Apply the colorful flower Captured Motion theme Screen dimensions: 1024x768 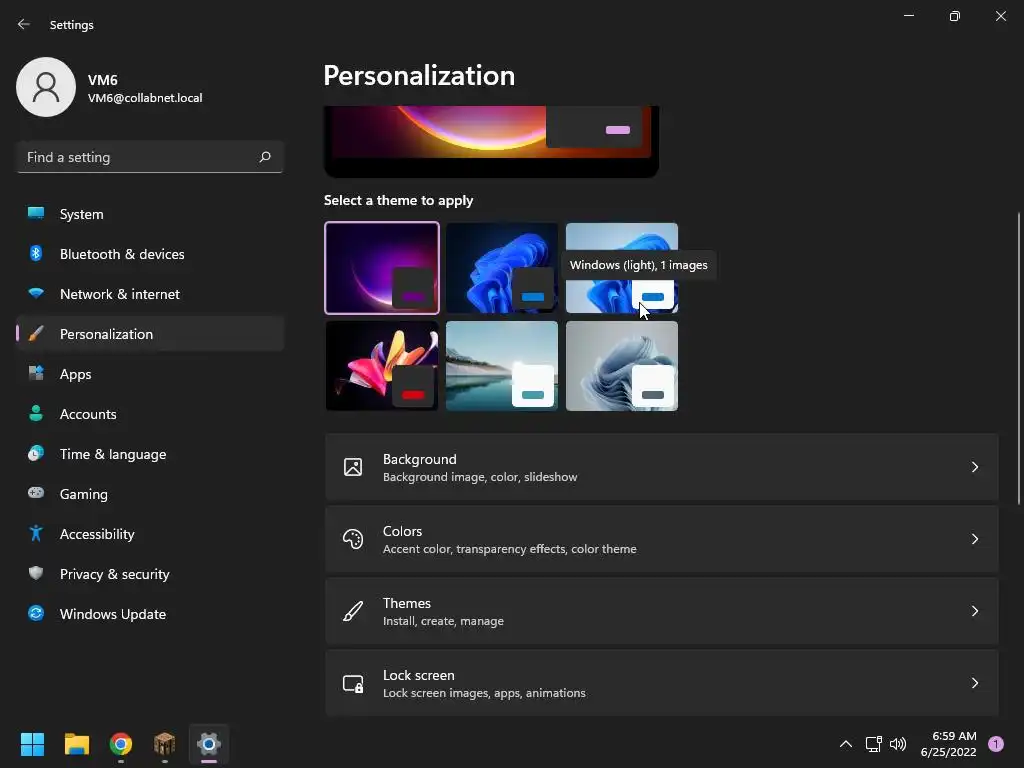382,366
